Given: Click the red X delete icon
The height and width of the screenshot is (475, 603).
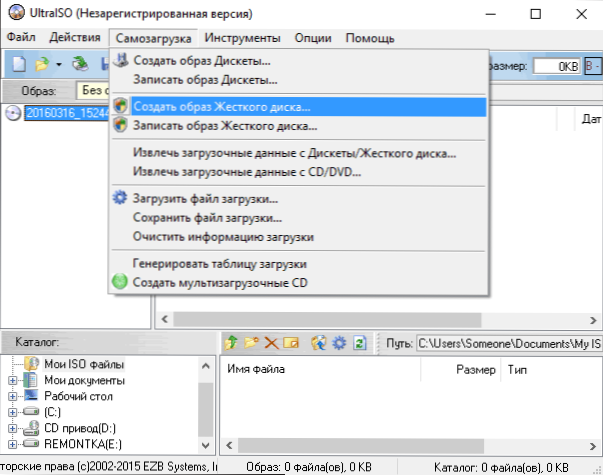Looking at the screenshot, I should (x=272, y=343).
